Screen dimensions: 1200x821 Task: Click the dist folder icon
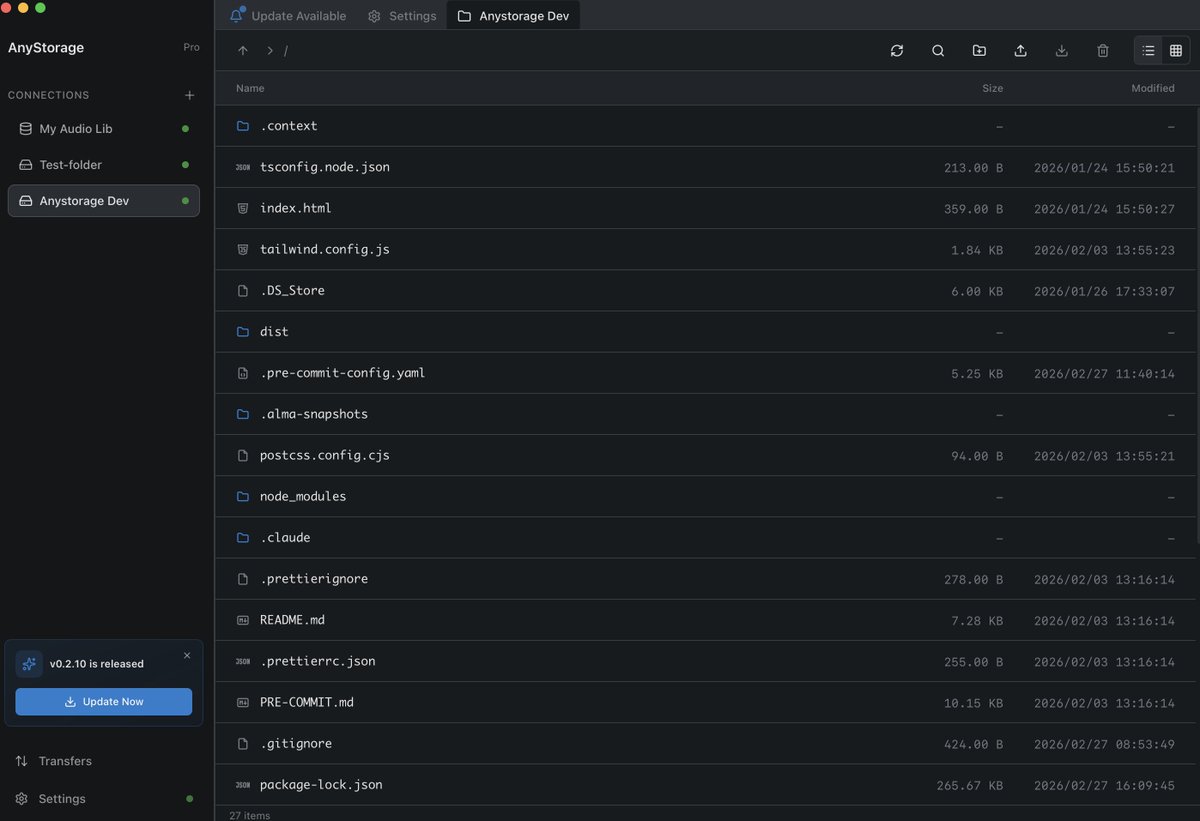click(242, 332)
